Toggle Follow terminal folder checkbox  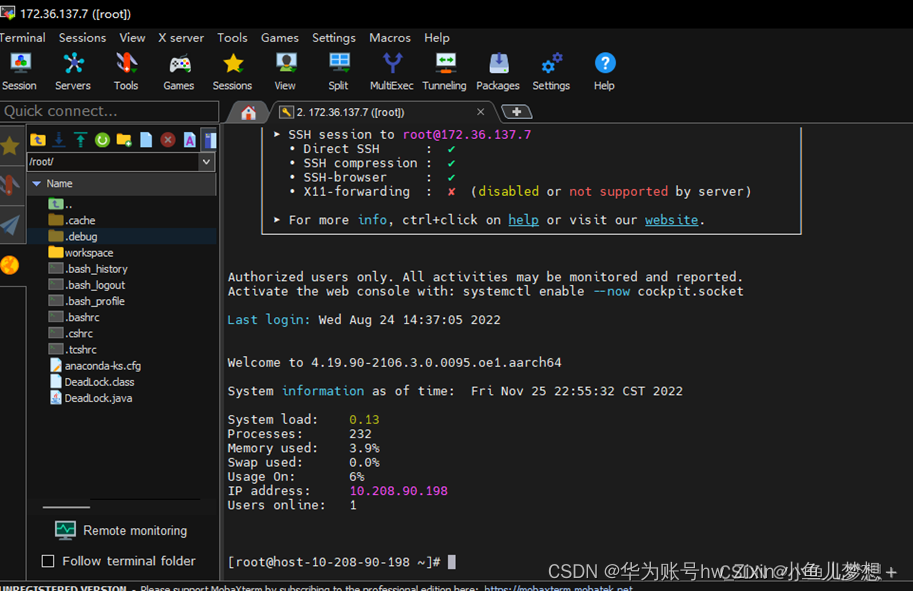48,561
